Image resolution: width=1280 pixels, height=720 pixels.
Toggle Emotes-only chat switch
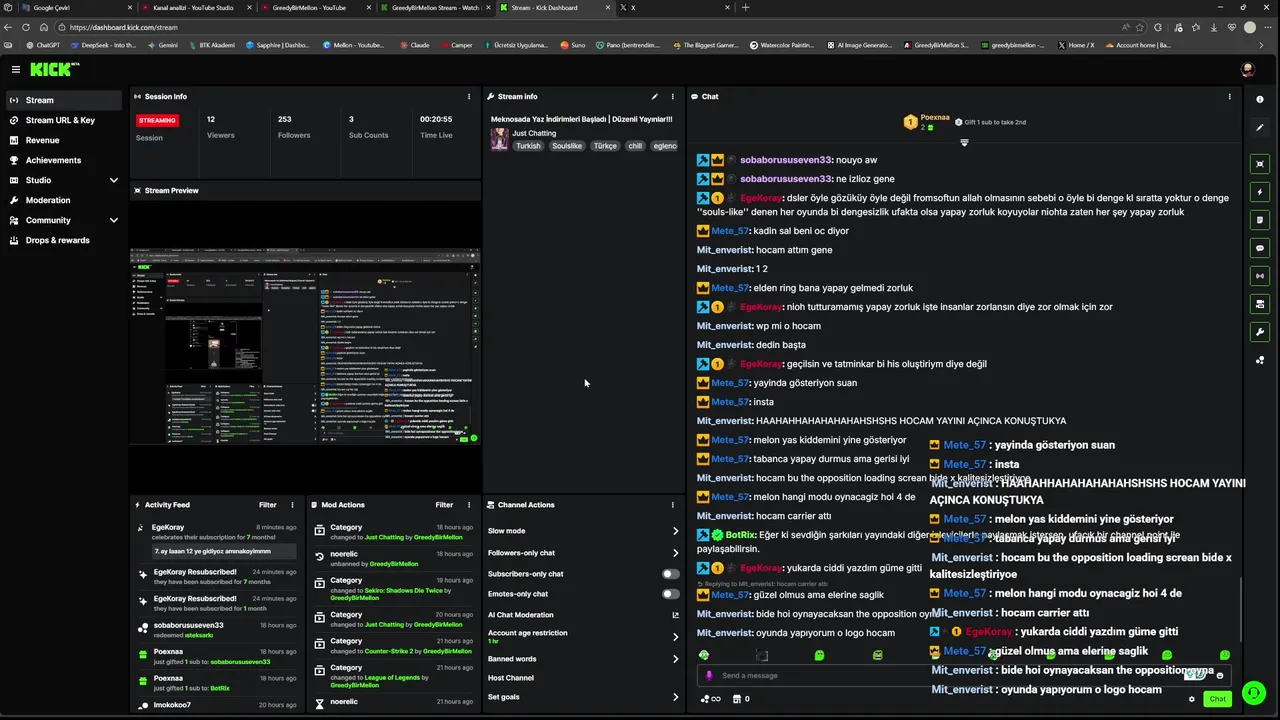670,594
